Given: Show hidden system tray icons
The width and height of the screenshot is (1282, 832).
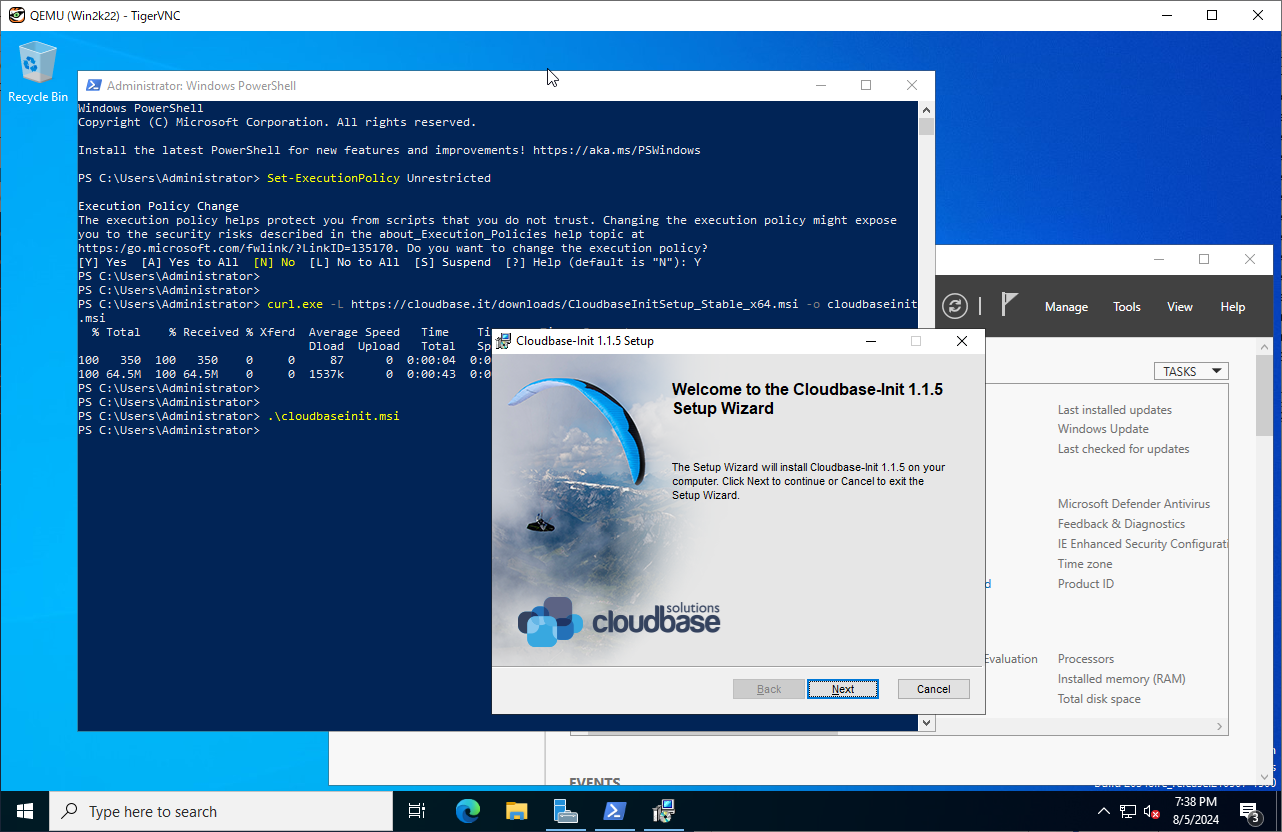Looking at the screenshot, I should pyautogui.click(x=1104, y=811).
